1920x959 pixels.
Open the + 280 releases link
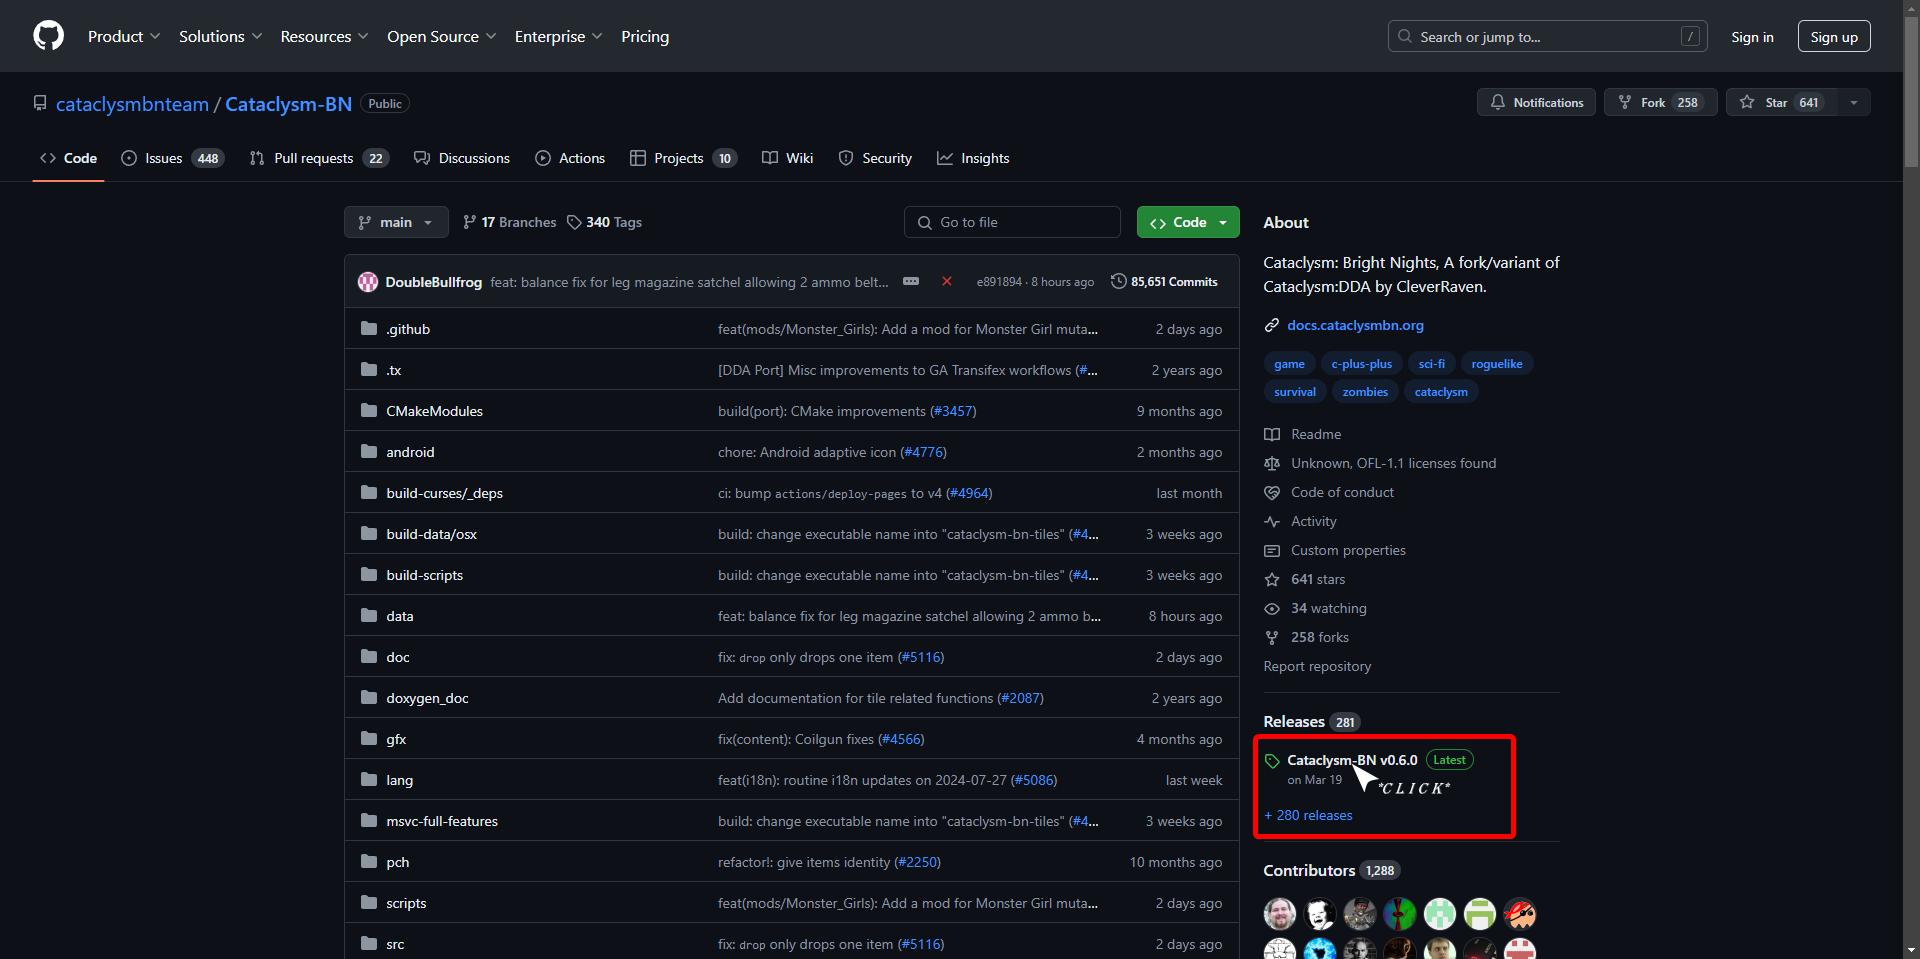click(1308, 816)
